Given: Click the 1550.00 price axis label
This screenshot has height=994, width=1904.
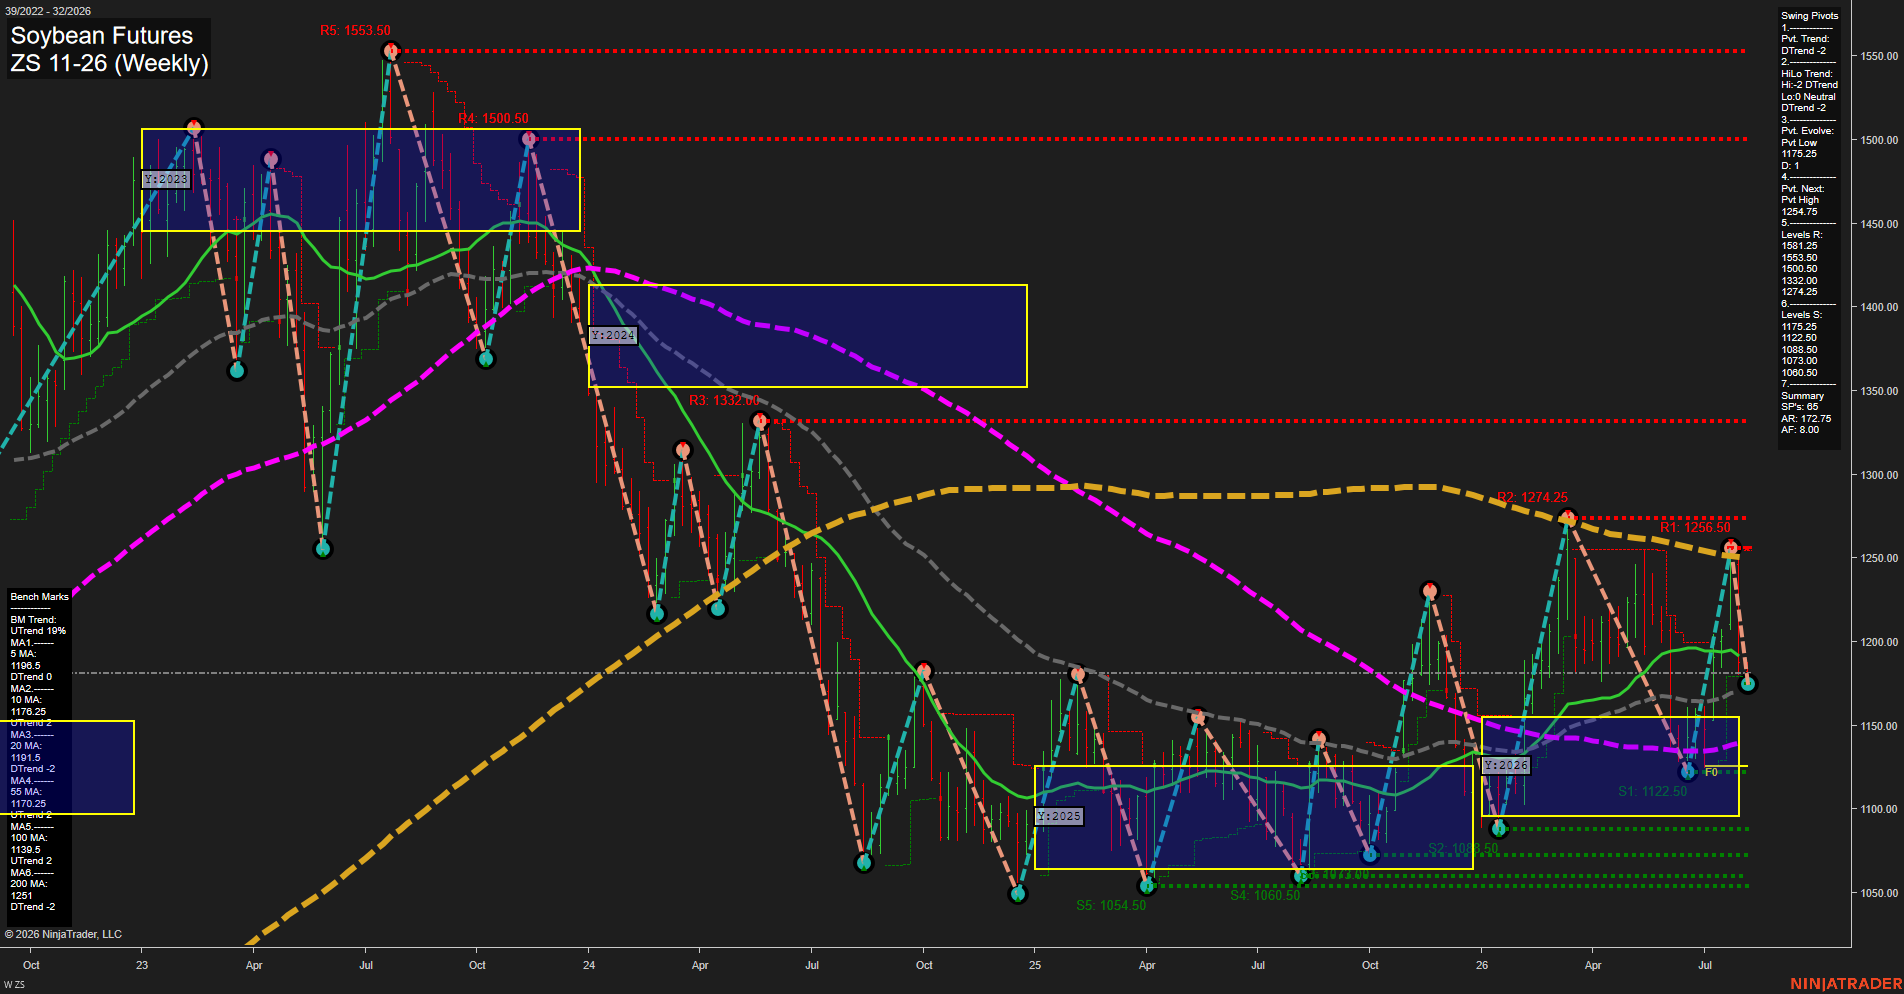Looking at the screenshot, I should coord(1879,57).
